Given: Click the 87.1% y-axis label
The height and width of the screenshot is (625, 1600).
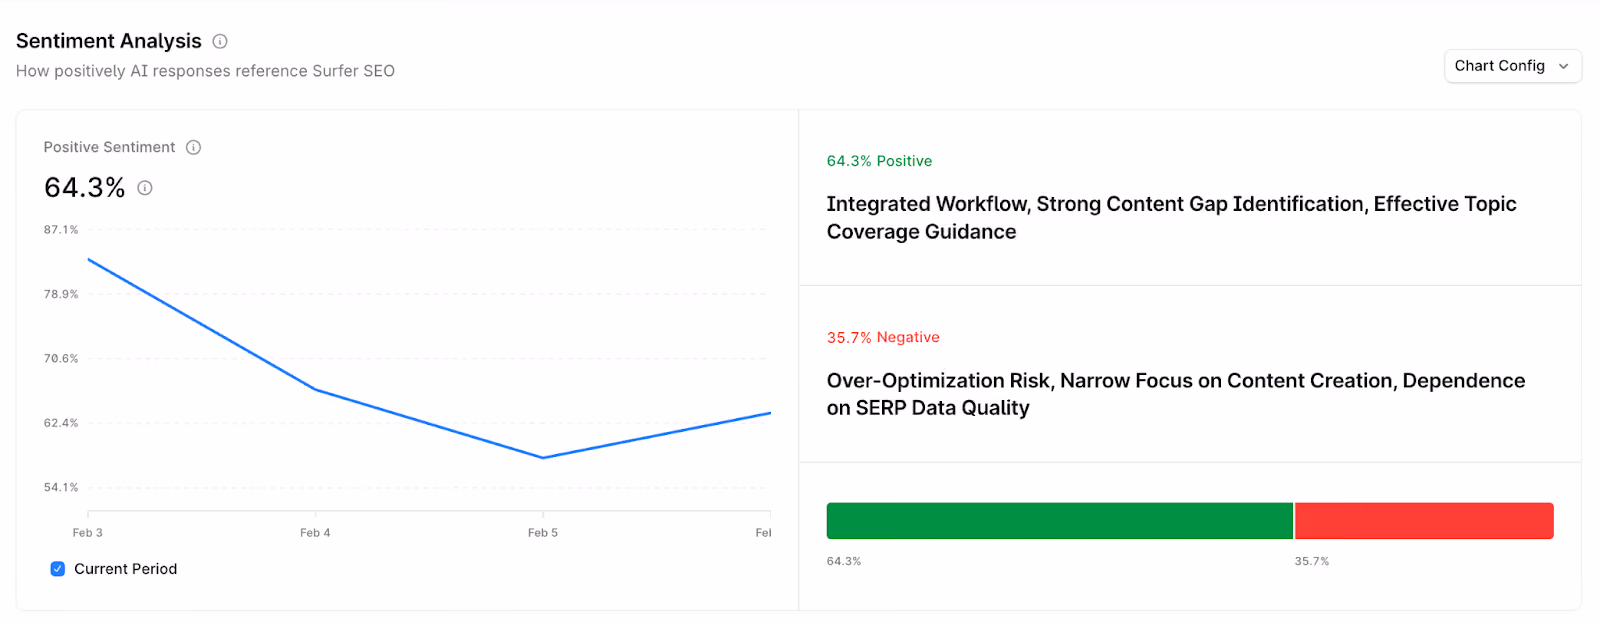Looking at the screenshot, I should [61, 230].
